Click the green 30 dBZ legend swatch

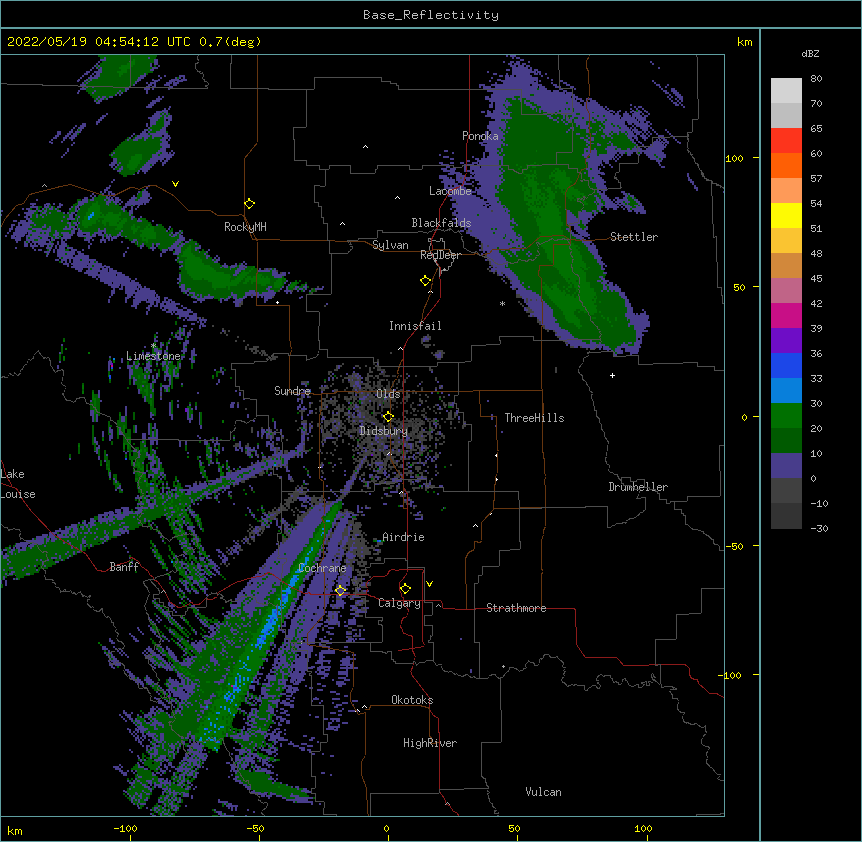coord(786,416)
